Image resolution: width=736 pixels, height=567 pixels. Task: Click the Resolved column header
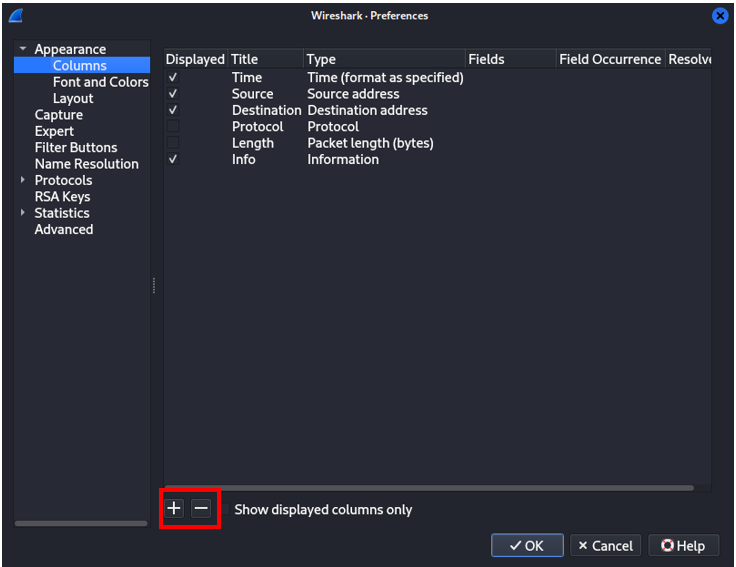[689, 59]
